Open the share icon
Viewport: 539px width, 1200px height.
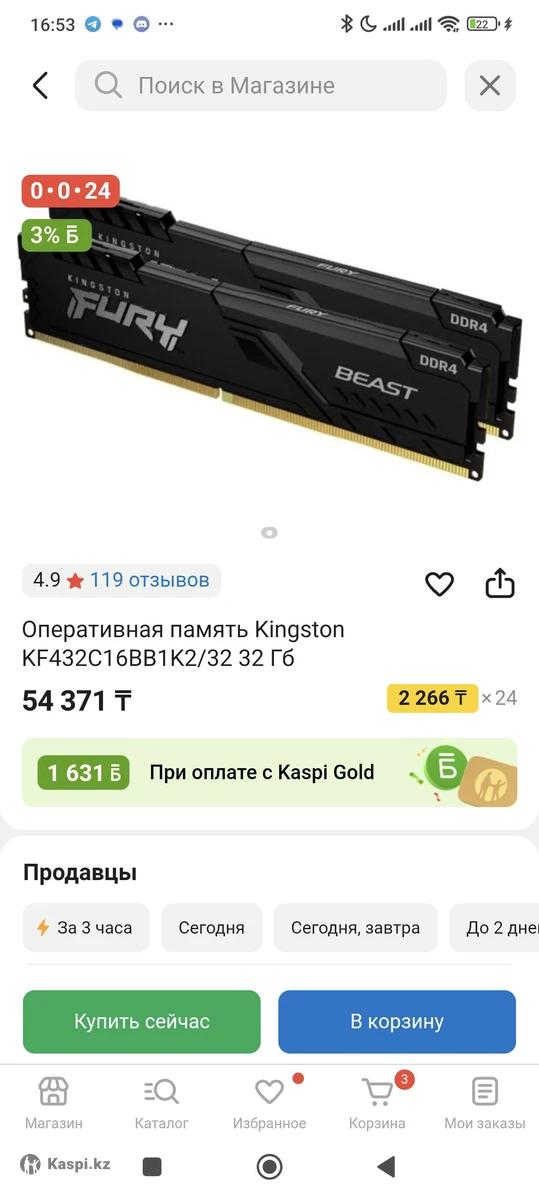(500, 583)
